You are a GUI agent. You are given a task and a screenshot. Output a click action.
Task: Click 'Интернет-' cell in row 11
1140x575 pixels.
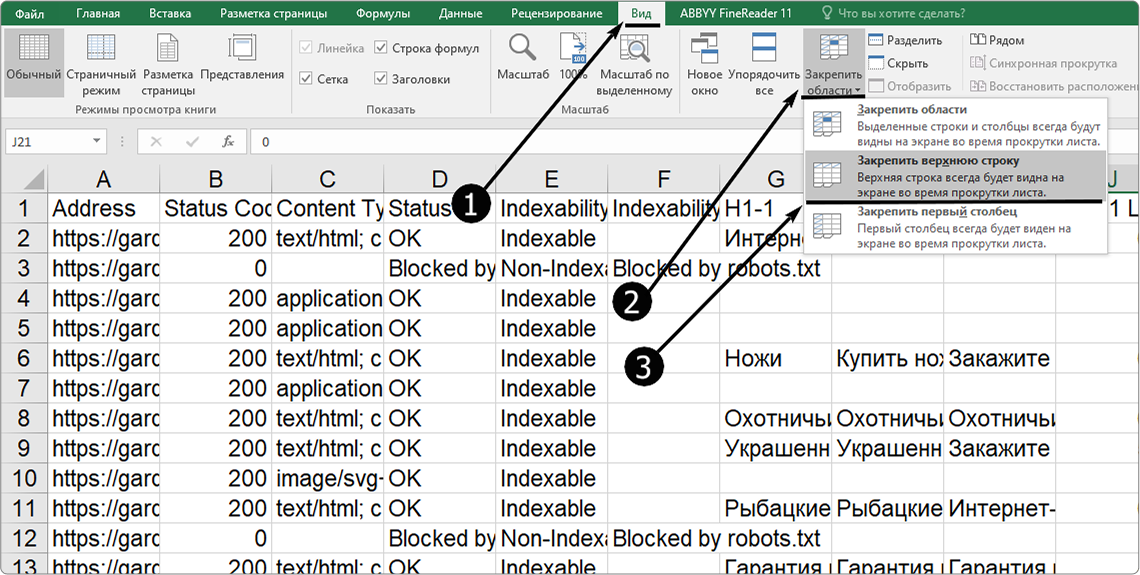(1000, 508)
